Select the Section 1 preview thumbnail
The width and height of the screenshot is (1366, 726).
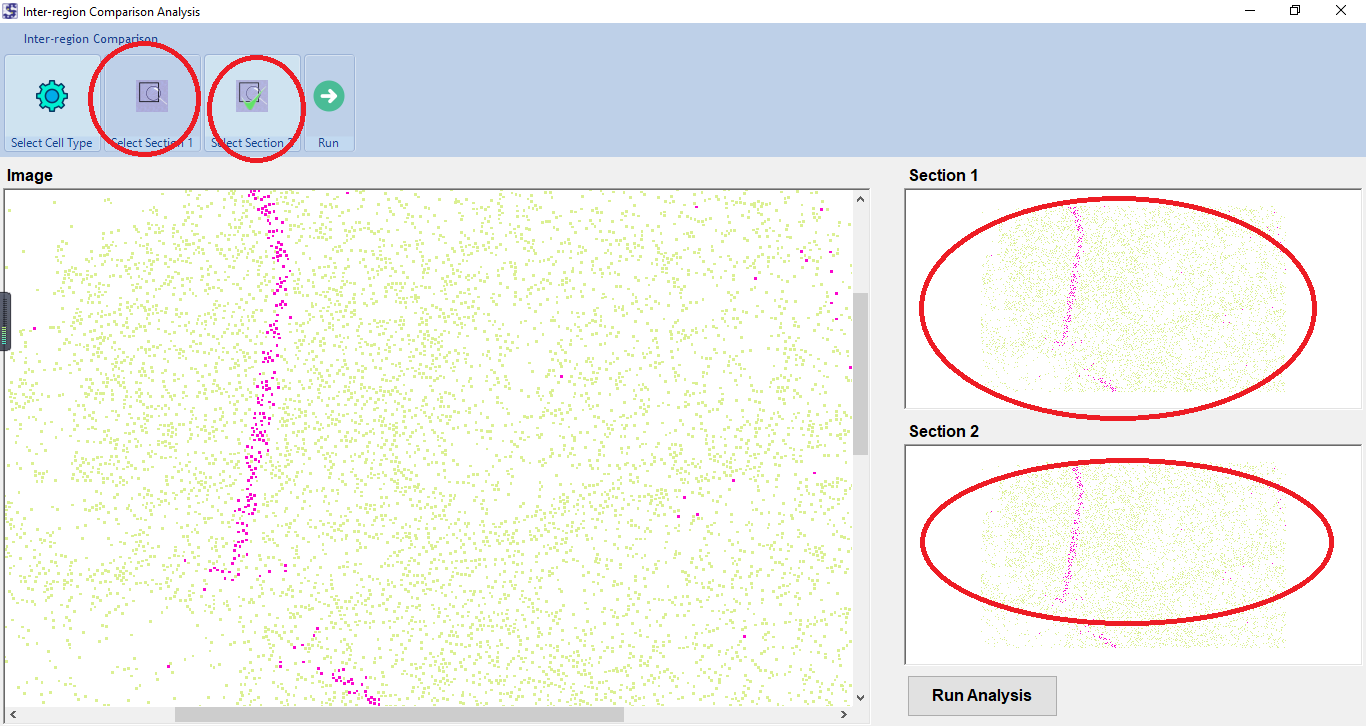coord(1132,298)
